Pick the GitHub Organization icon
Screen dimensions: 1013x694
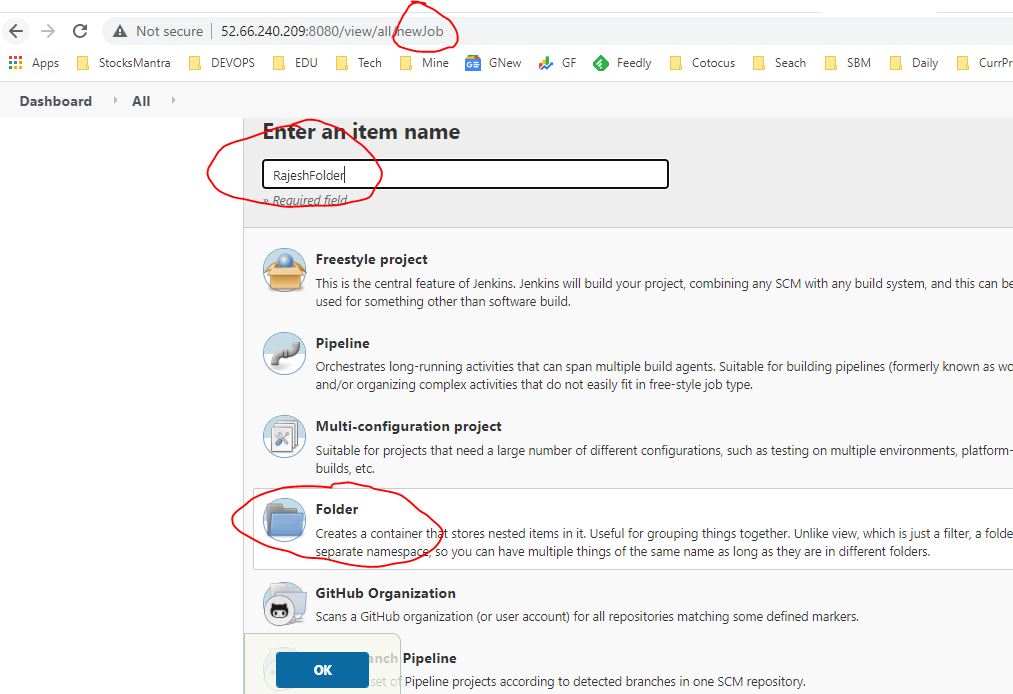(284, 604)
